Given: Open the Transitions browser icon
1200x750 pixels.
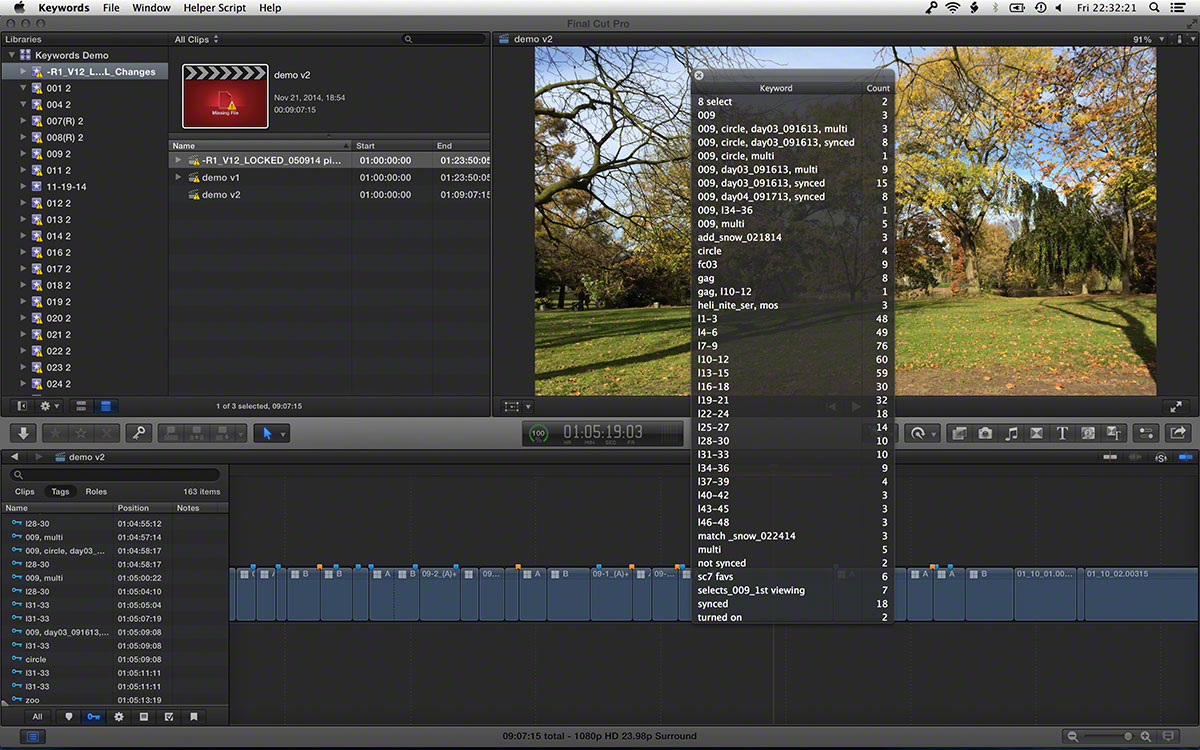Looking at the screenshot, I should (1037, 433).
